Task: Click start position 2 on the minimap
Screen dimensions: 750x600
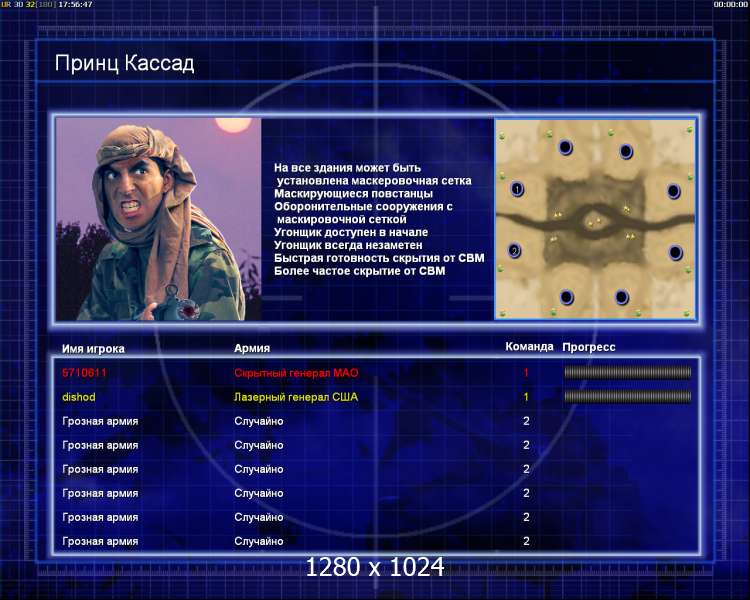Action: (x=514, y=250)
